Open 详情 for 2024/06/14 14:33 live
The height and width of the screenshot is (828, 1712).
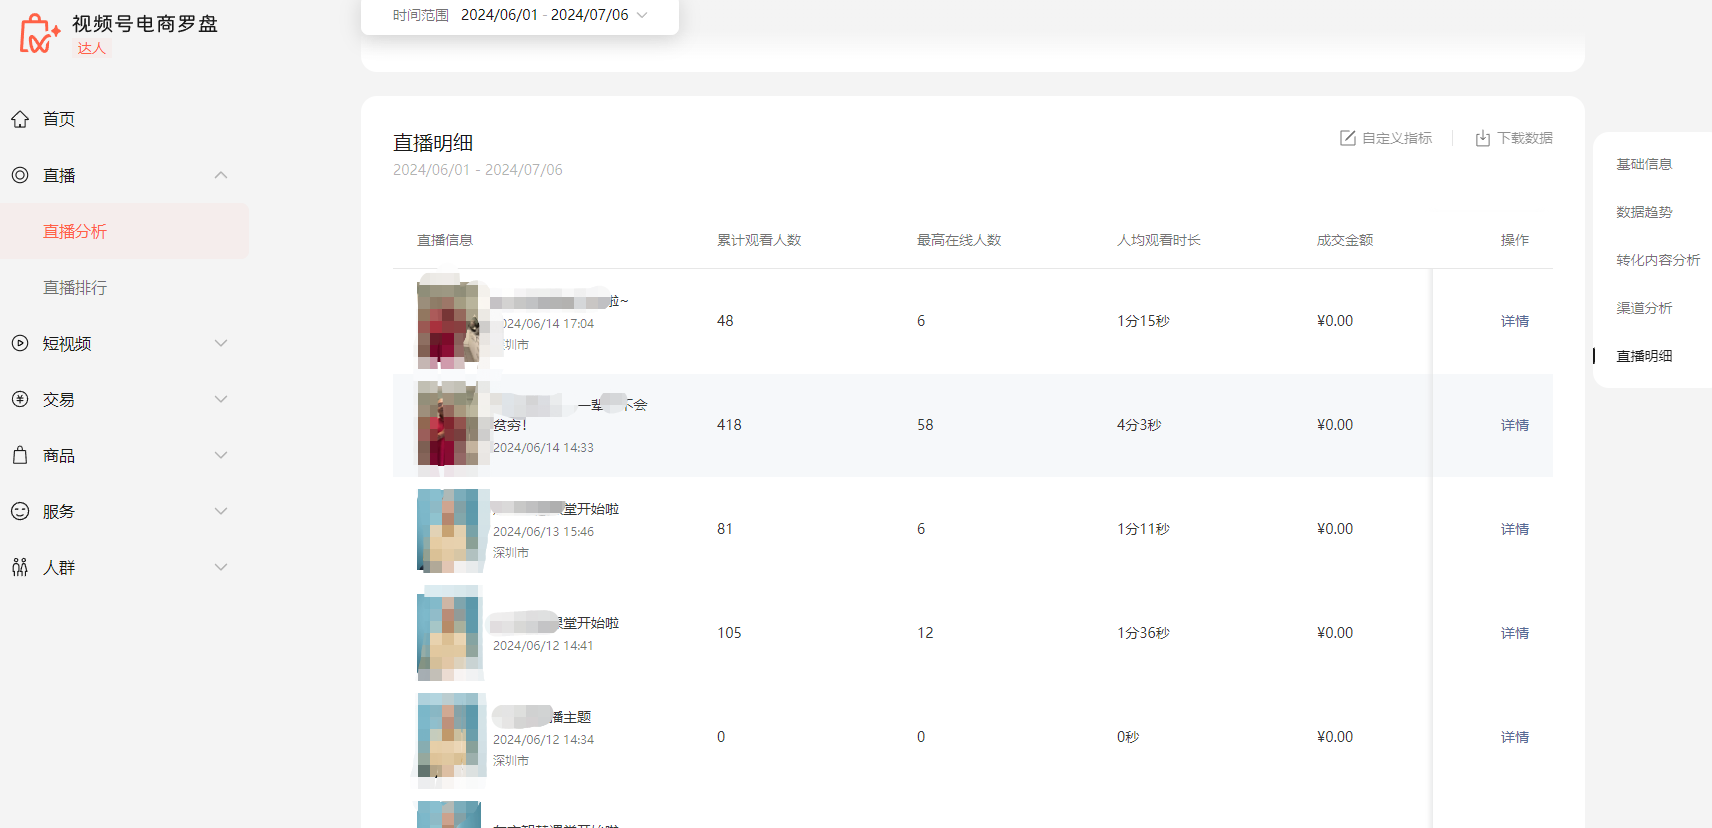[1514, 425]
